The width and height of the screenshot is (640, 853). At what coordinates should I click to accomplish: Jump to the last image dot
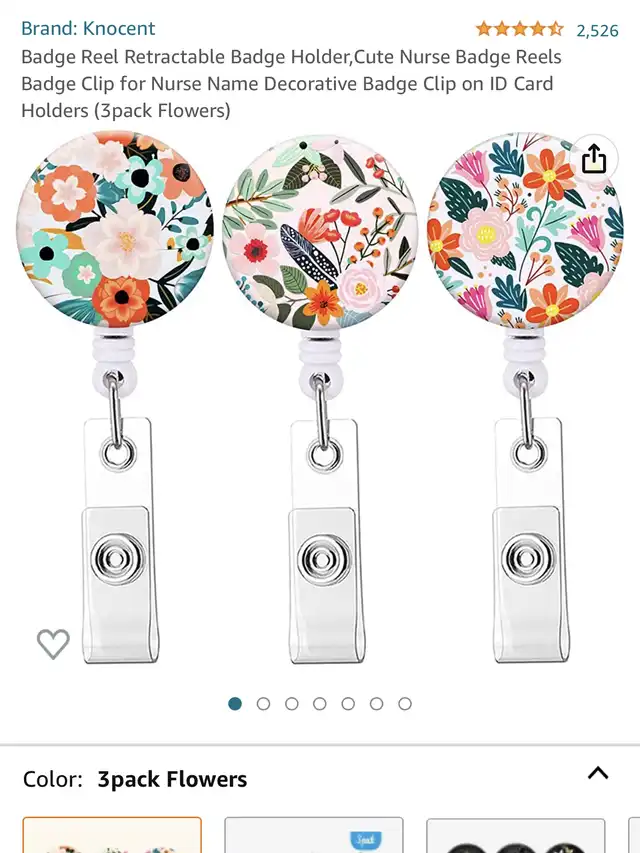tap(405, 704)
